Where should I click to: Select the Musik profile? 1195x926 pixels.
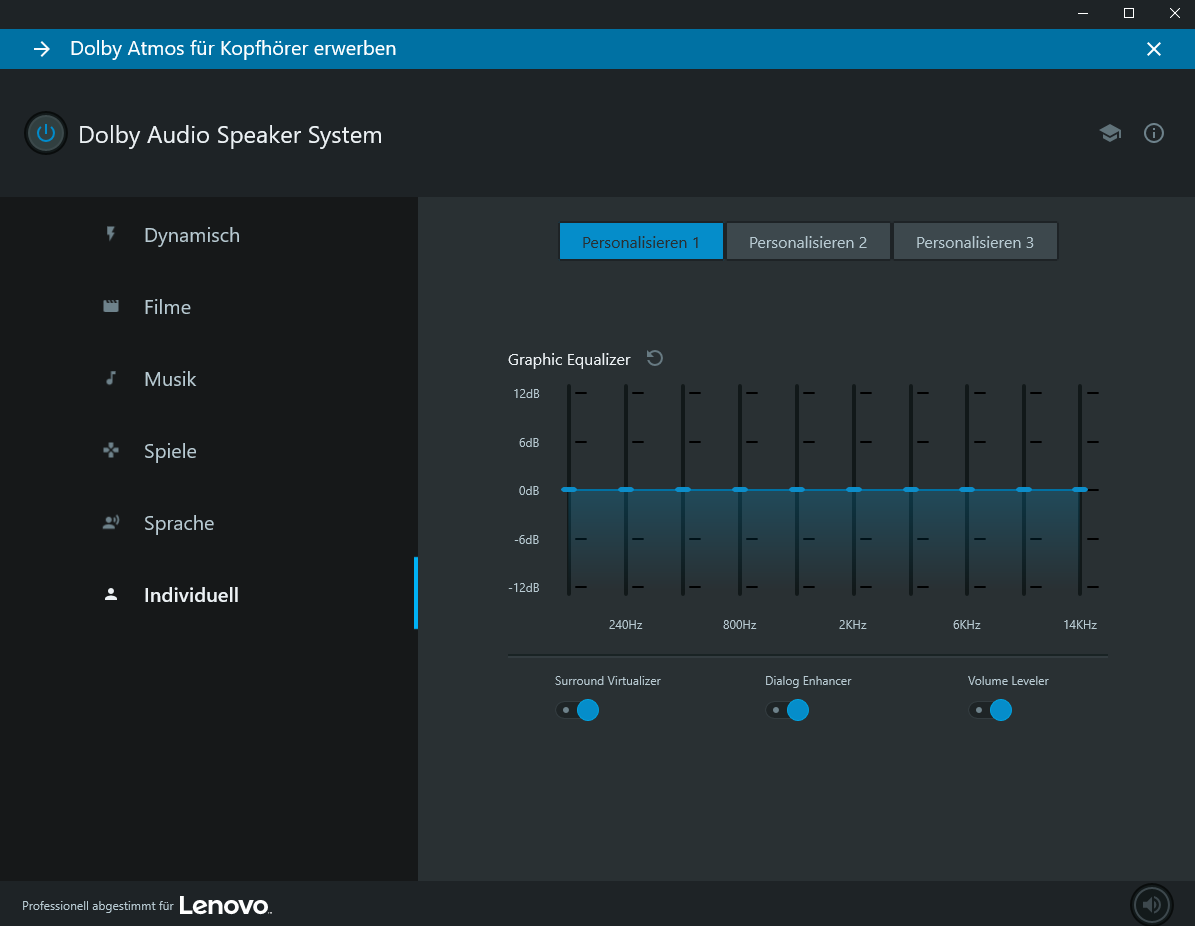coord(170,379)
